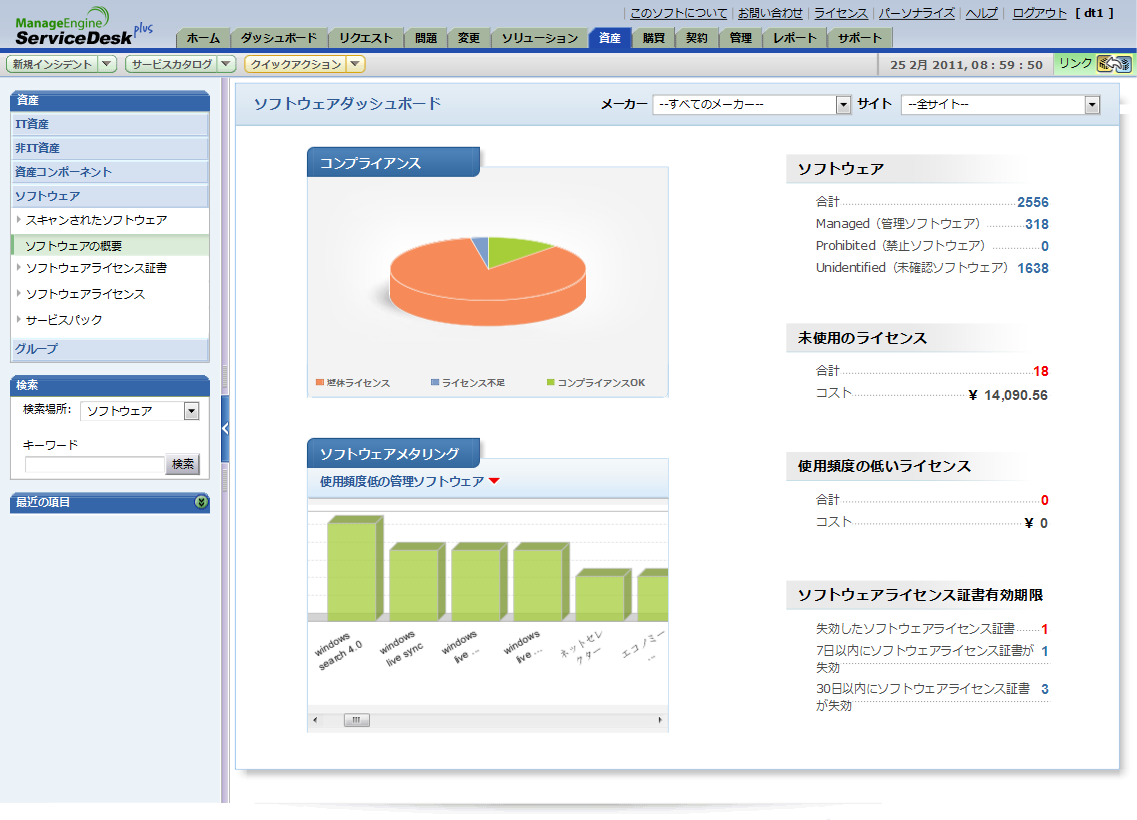Switch to the リクエスト tab
This screenshot has width=1137, height=820.
365,38
